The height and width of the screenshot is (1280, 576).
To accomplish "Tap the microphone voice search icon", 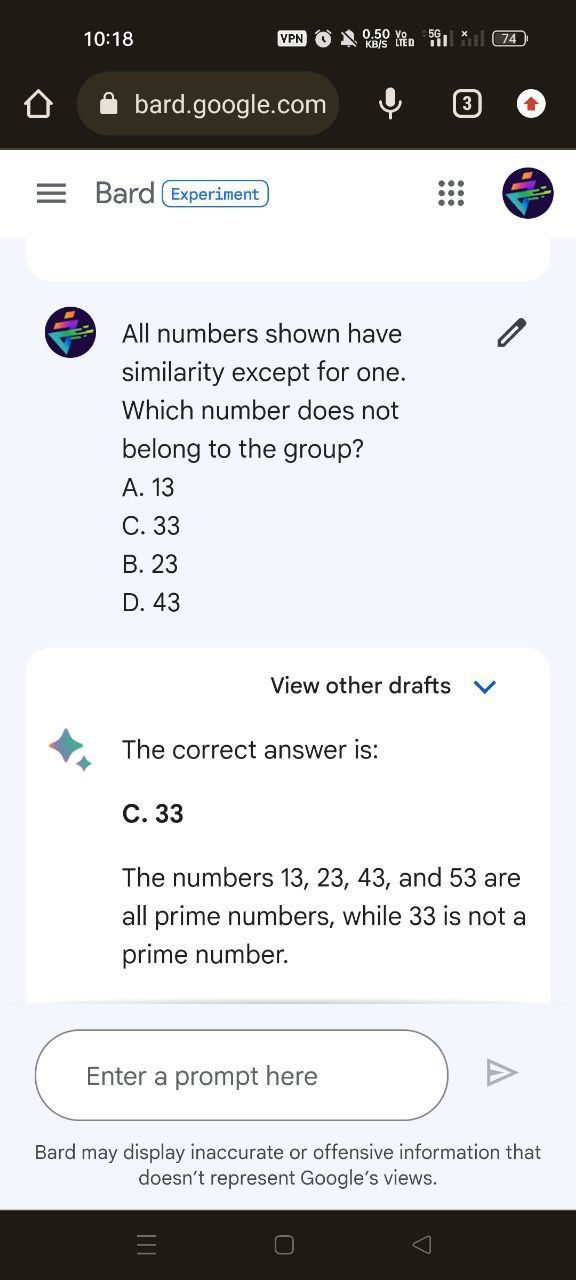I will (x=391, y=104).
